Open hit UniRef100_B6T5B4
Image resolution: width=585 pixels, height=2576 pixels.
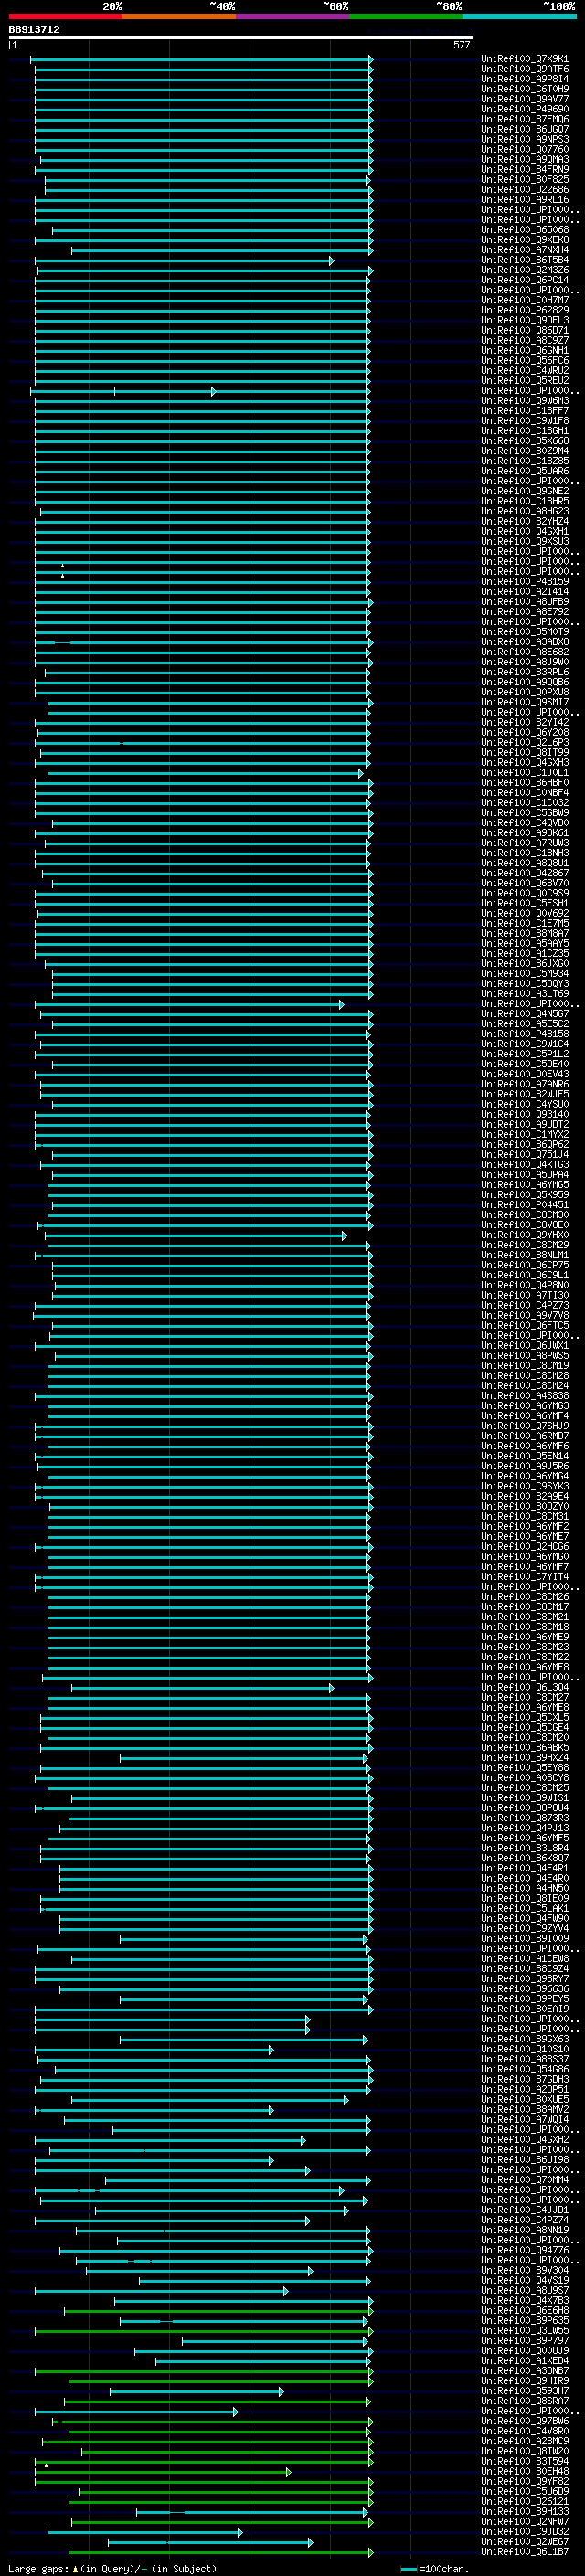coord(525,260)
